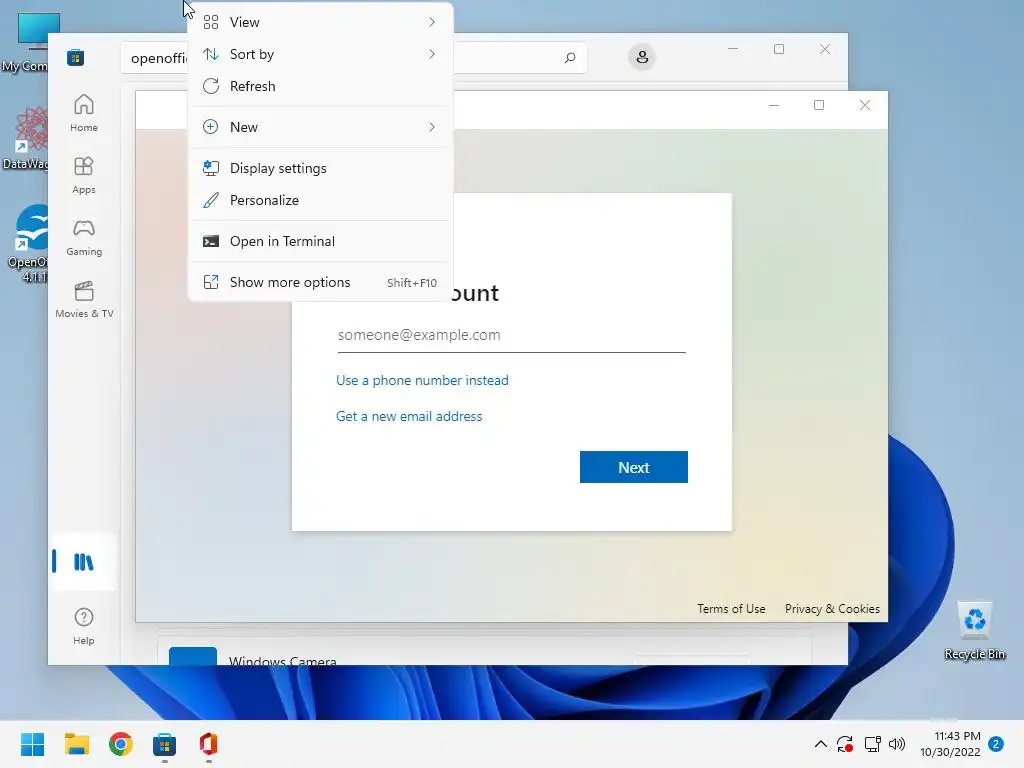Viewport: 1024px width, 768px height.
Task: Open the Privacy & Cookies link
Action: [x=832, y=609]
